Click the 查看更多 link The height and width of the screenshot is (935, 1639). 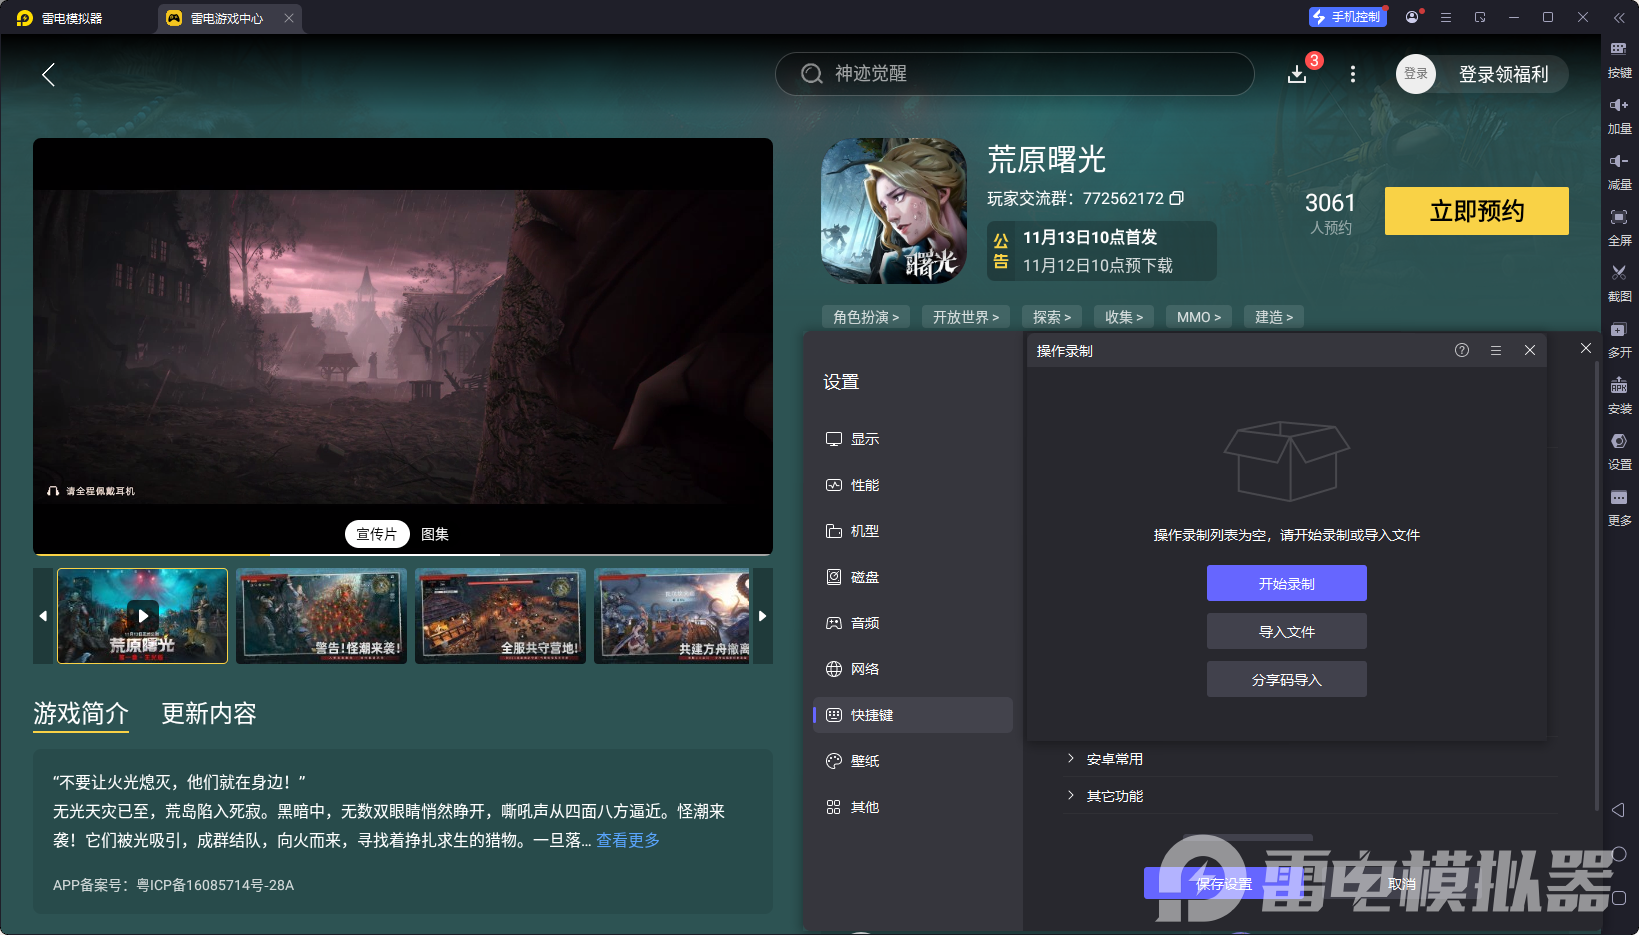tap(628, 840)
